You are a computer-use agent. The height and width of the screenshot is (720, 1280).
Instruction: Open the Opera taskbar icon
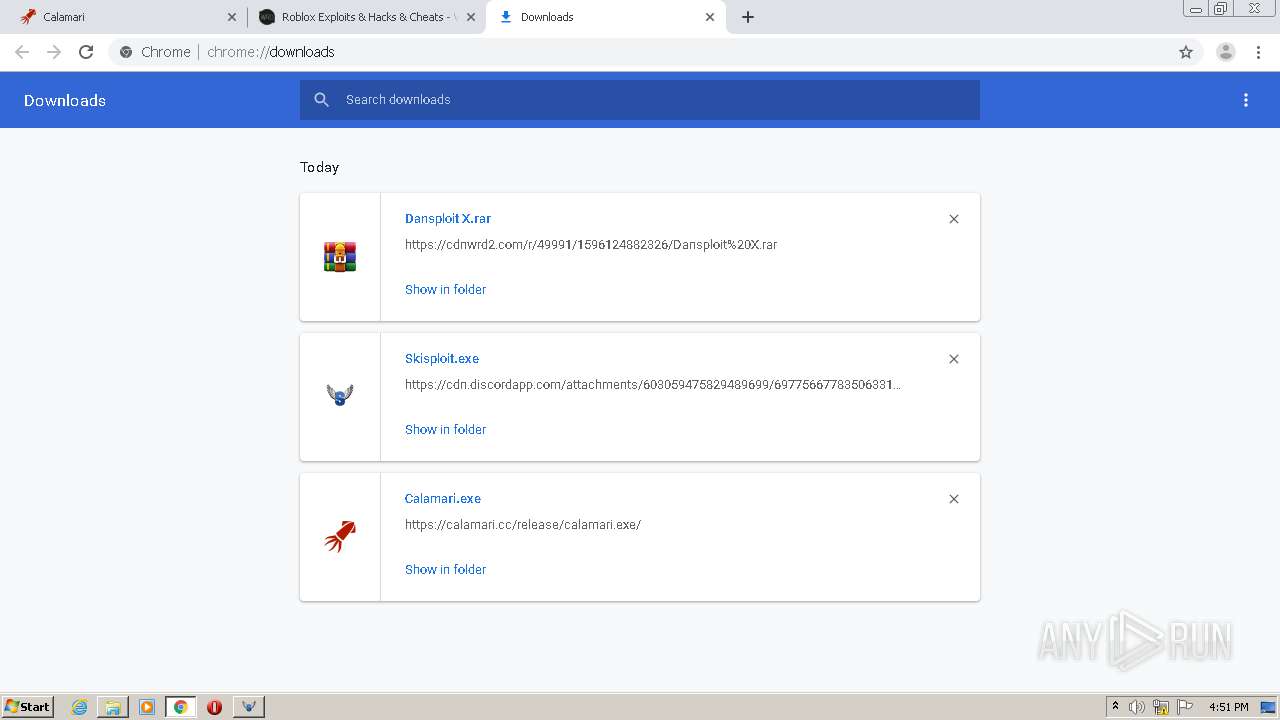(214, 707)
